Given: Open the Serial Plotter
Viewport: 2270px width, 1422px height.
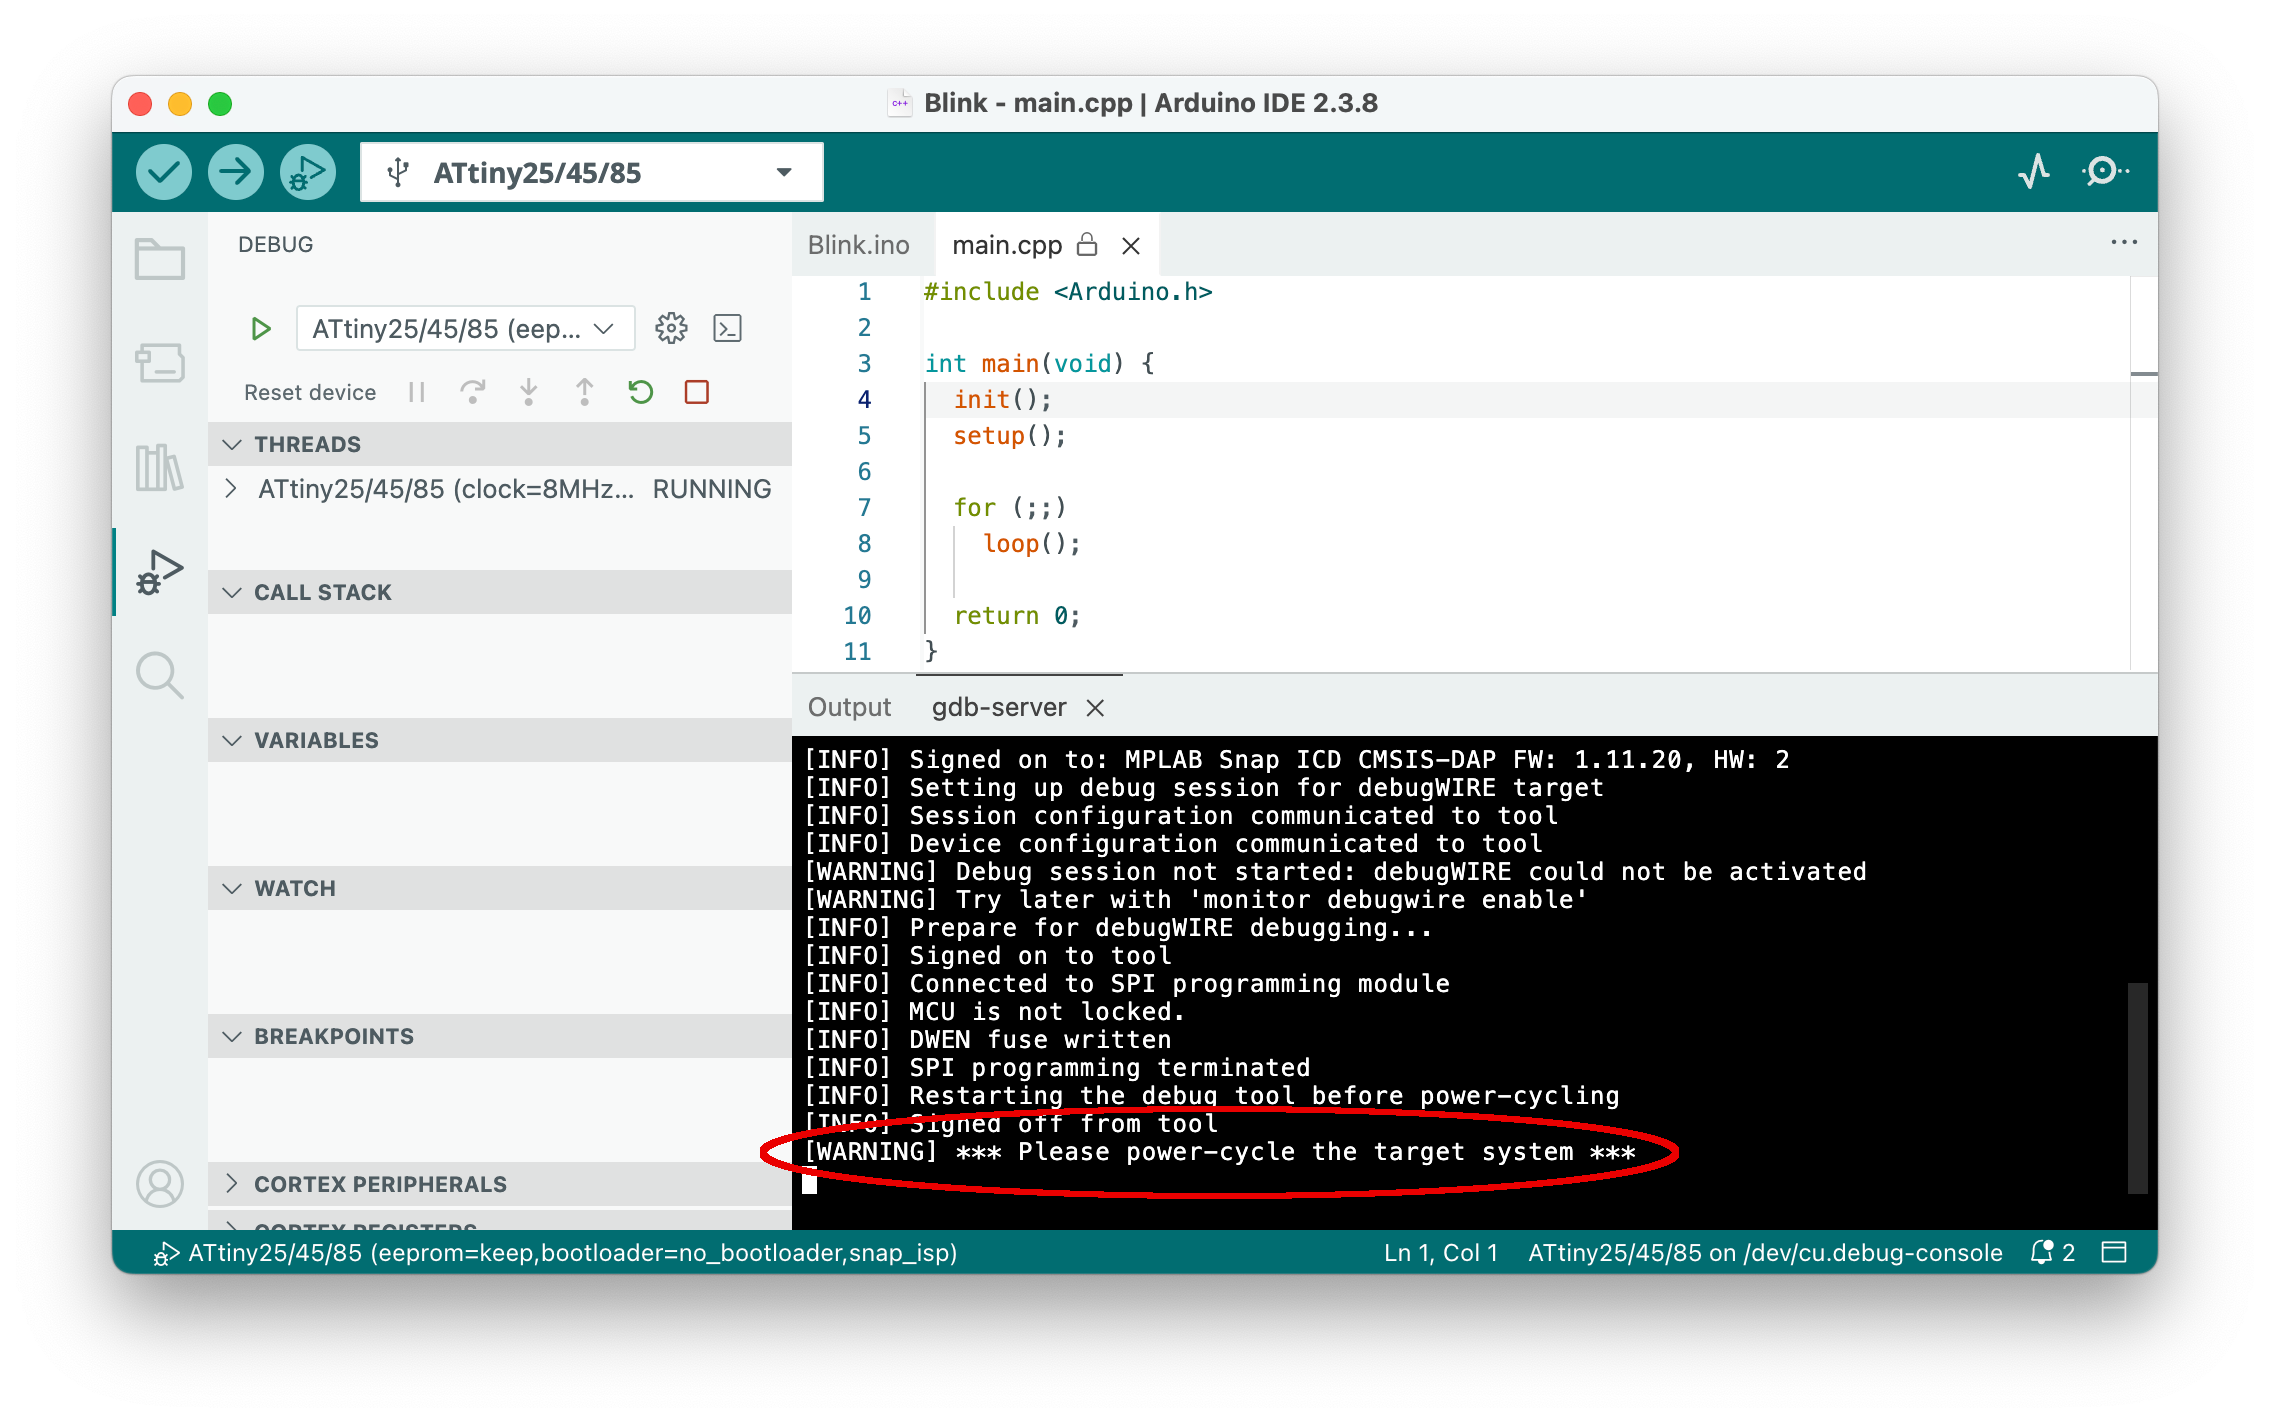Looking at the screenshot, I should 2034,172.
